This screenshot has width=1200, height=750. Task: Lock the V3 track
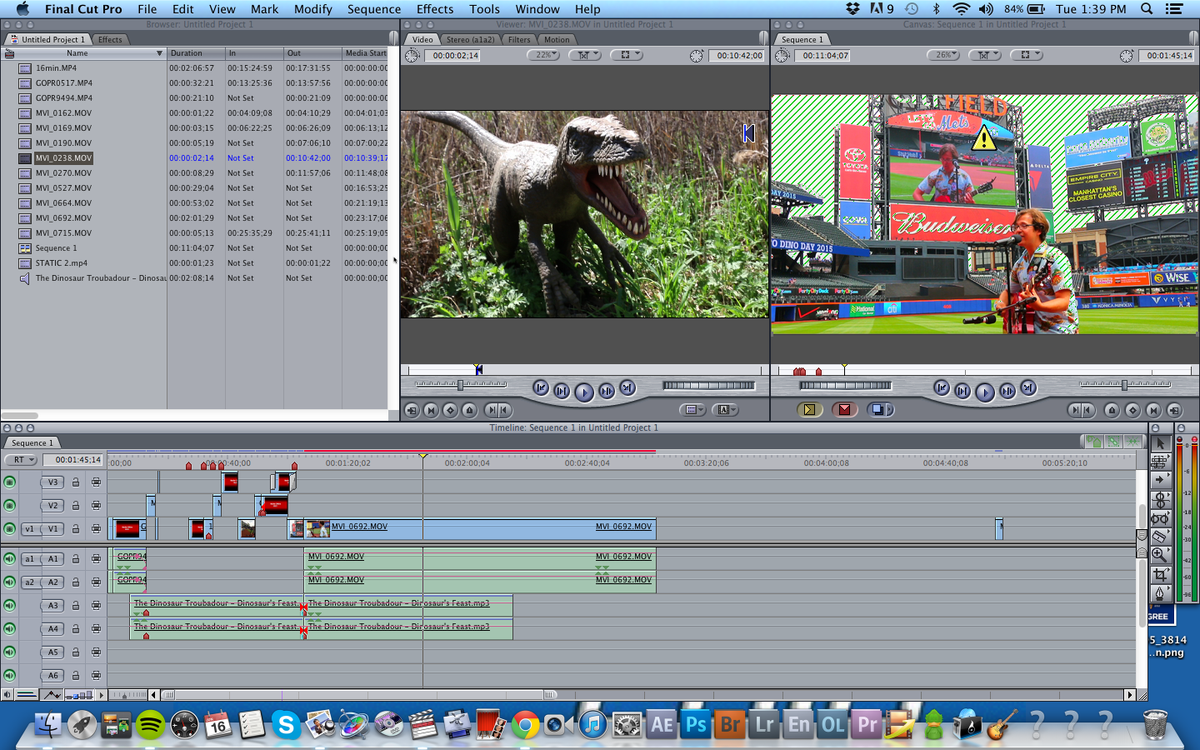click(x=75, y=482)
